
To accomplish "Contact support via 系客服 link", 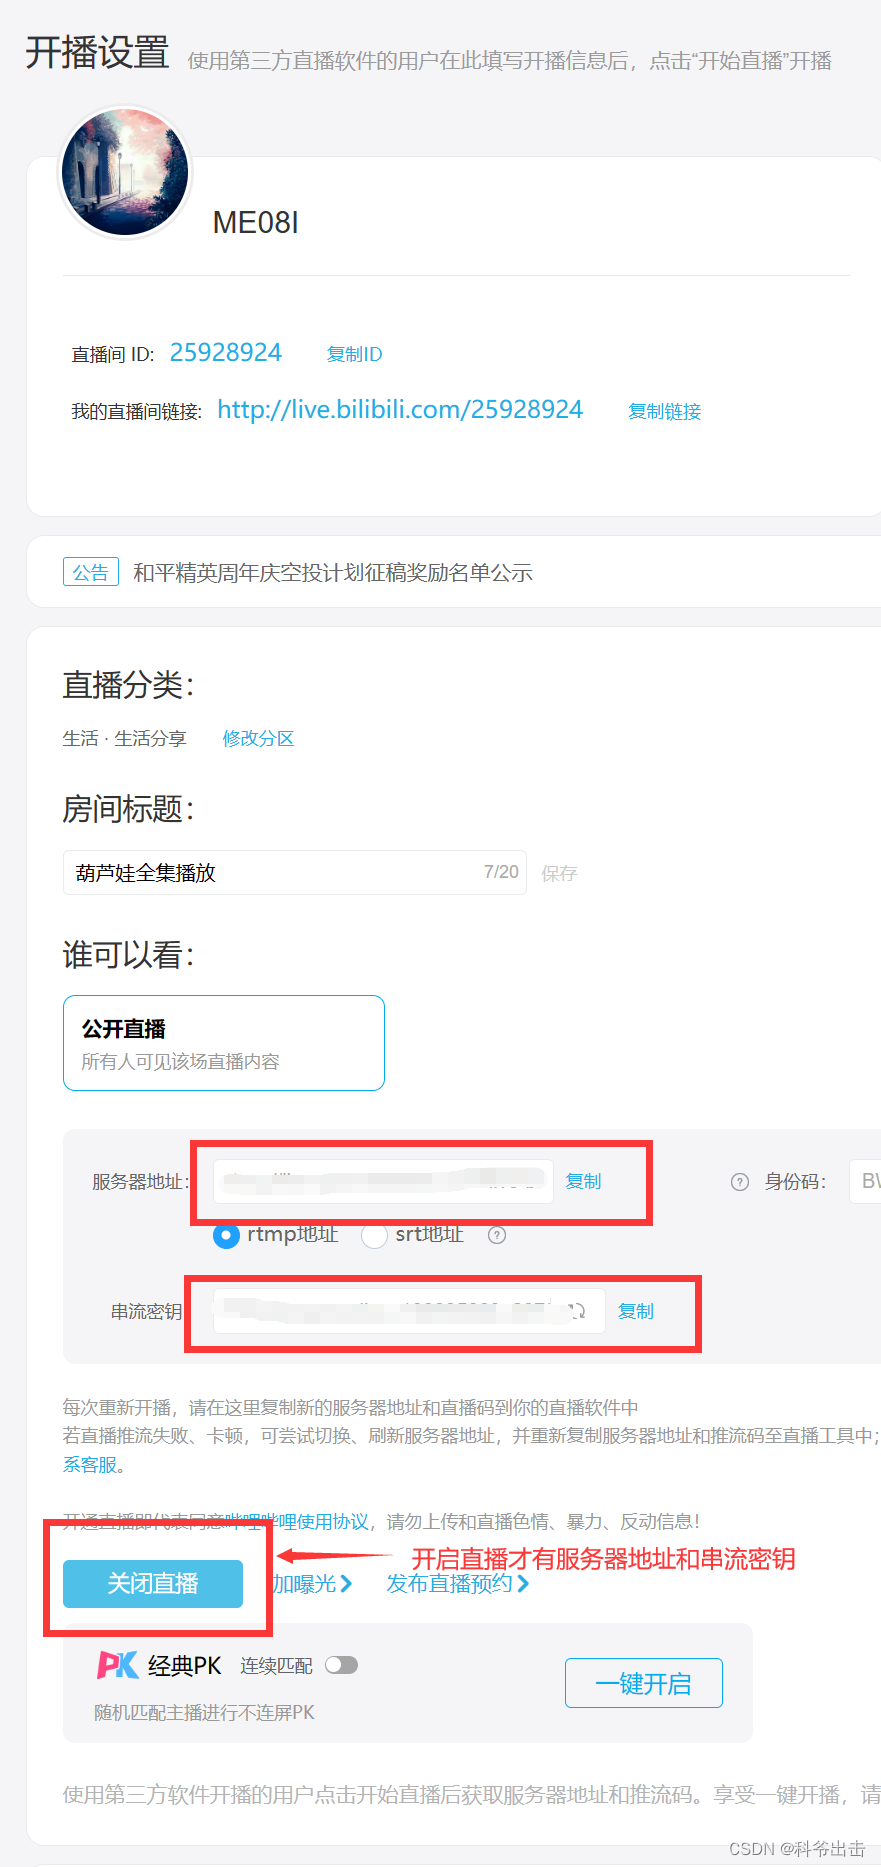I will [90, 1464].
